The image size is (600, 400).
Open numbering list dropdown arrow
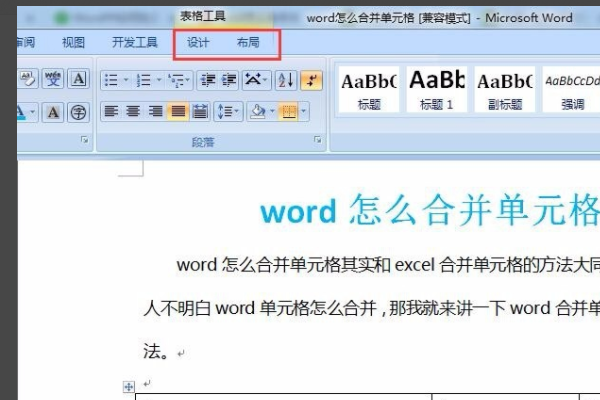coord(159,80)
